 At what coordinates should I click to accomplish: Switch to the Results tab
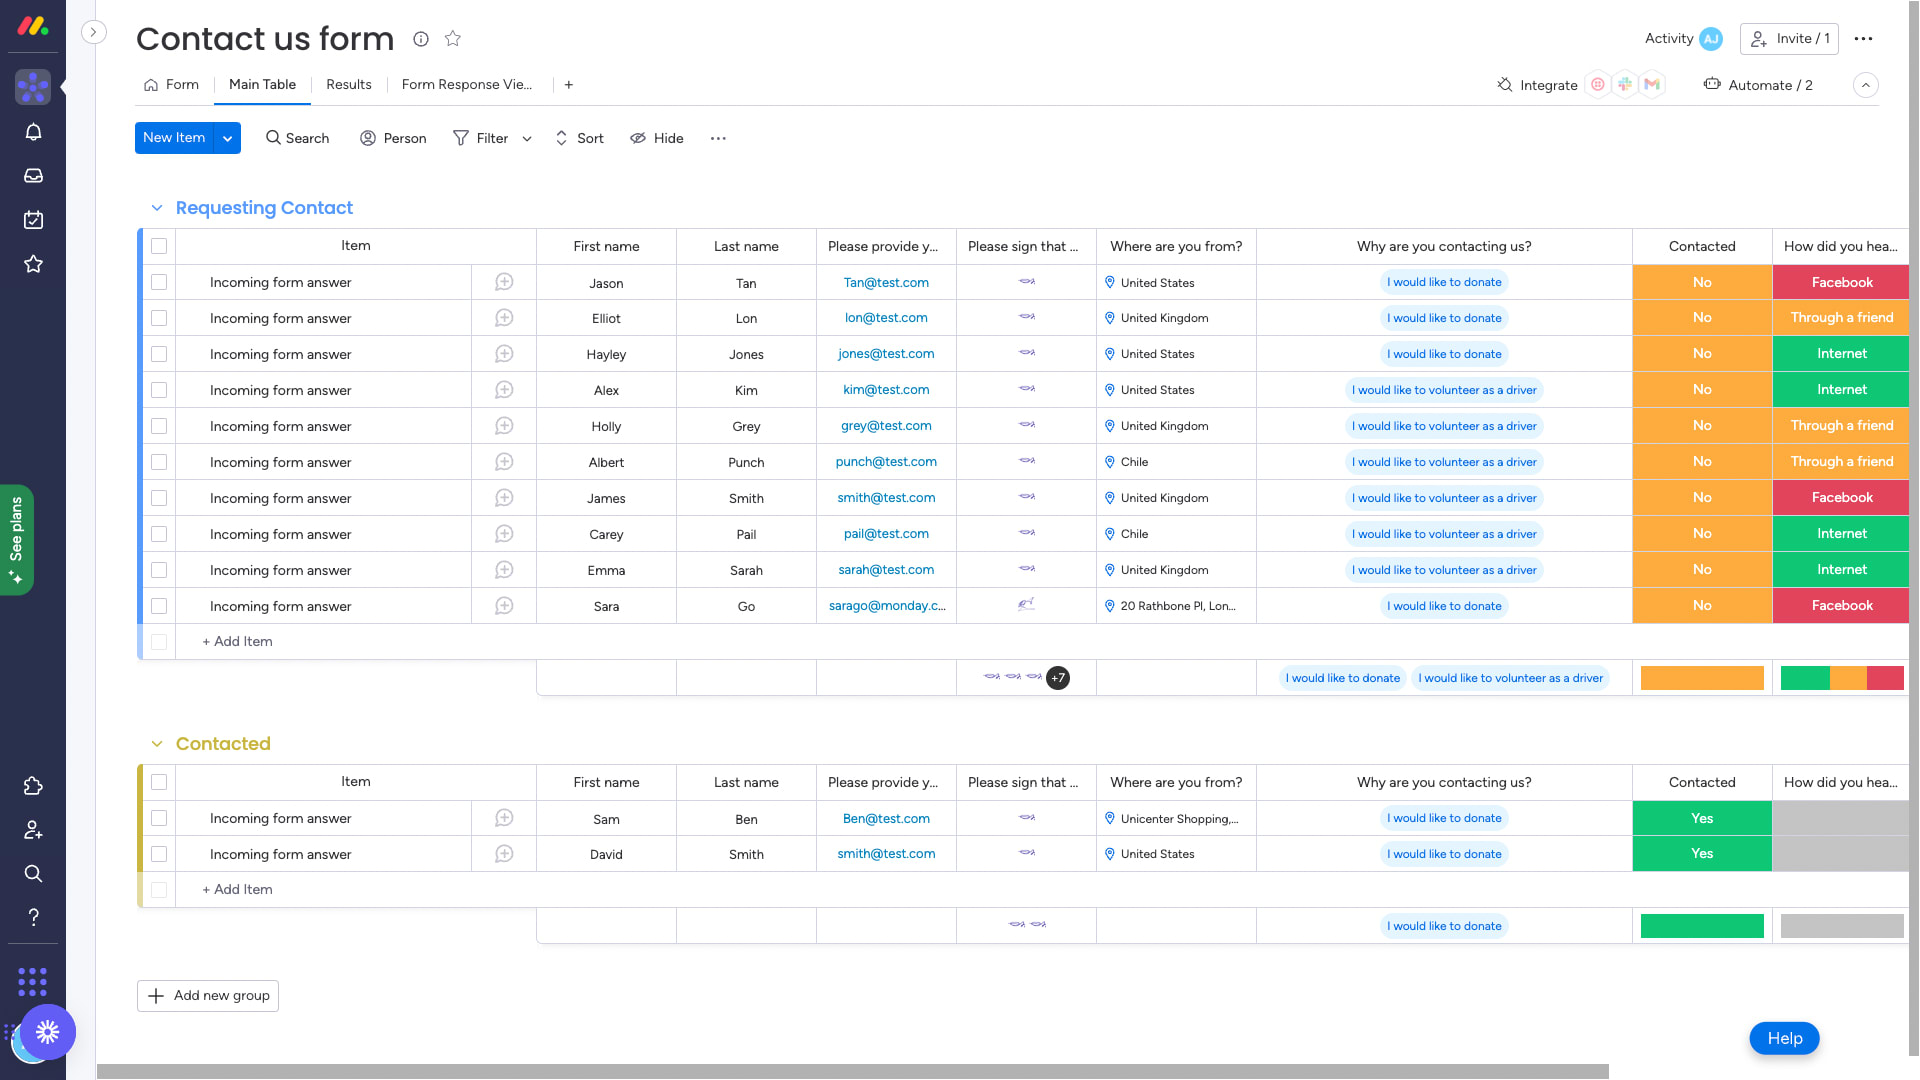point(348,85)
